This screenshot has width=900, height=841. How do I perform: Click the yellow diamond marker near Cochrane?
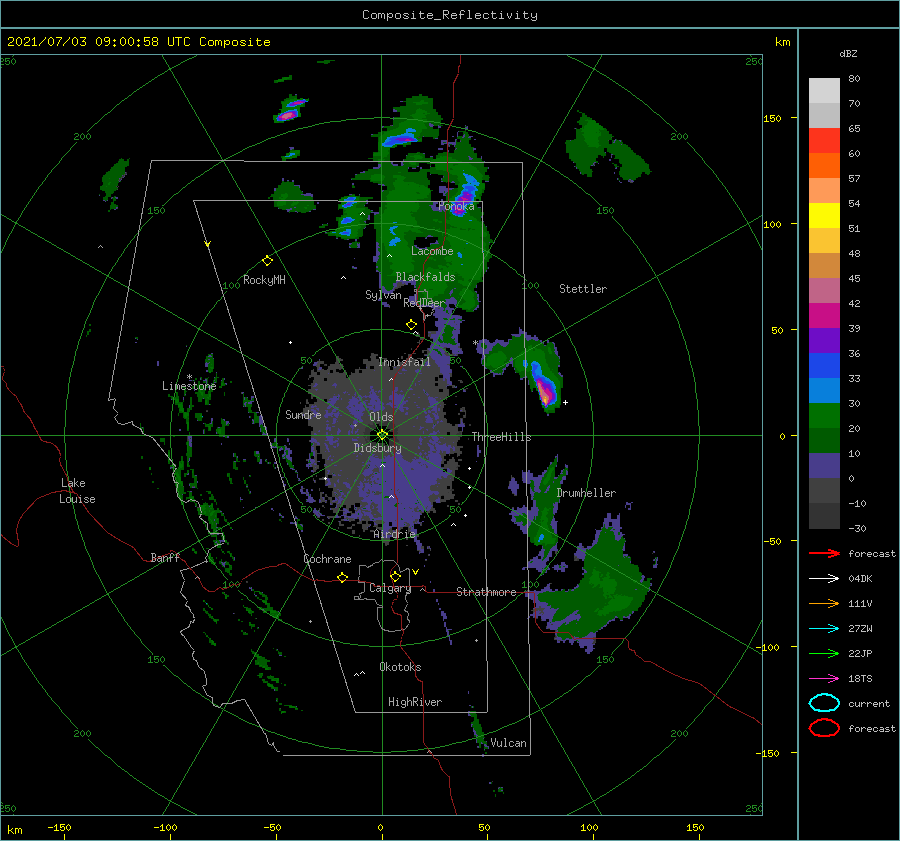342,577
